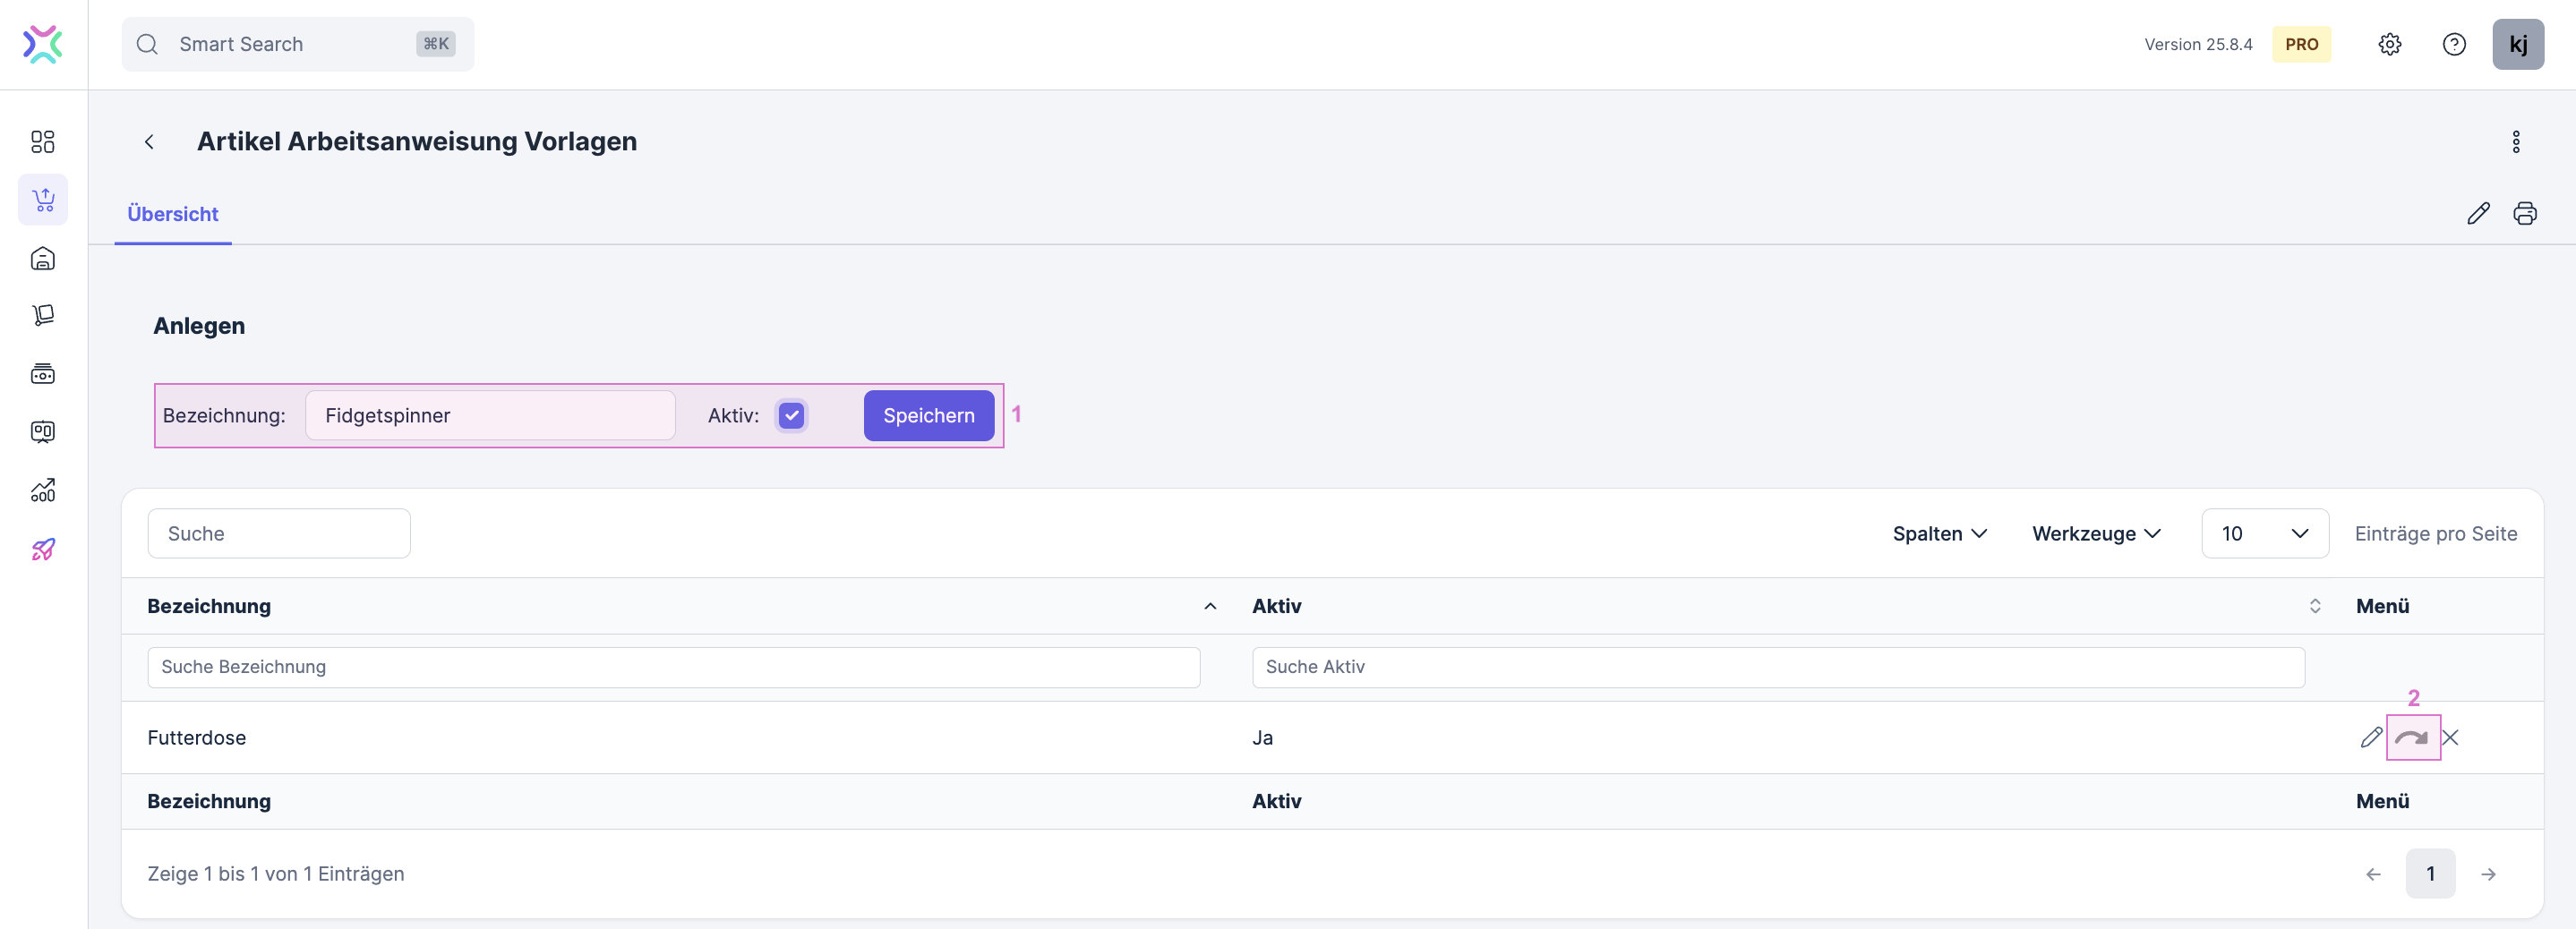Edit the Futterdose row with pencil icon

(x=2370, y=738)
